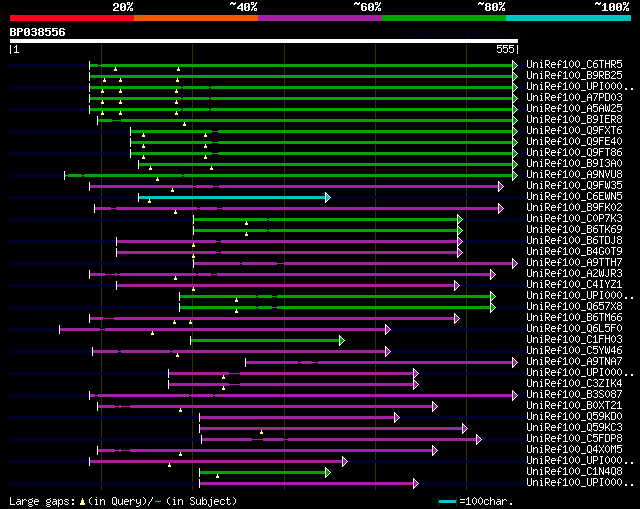Select the BP038556 query name
The width and height of the screenshot is (640, 509).
click(x=38, y=32)
